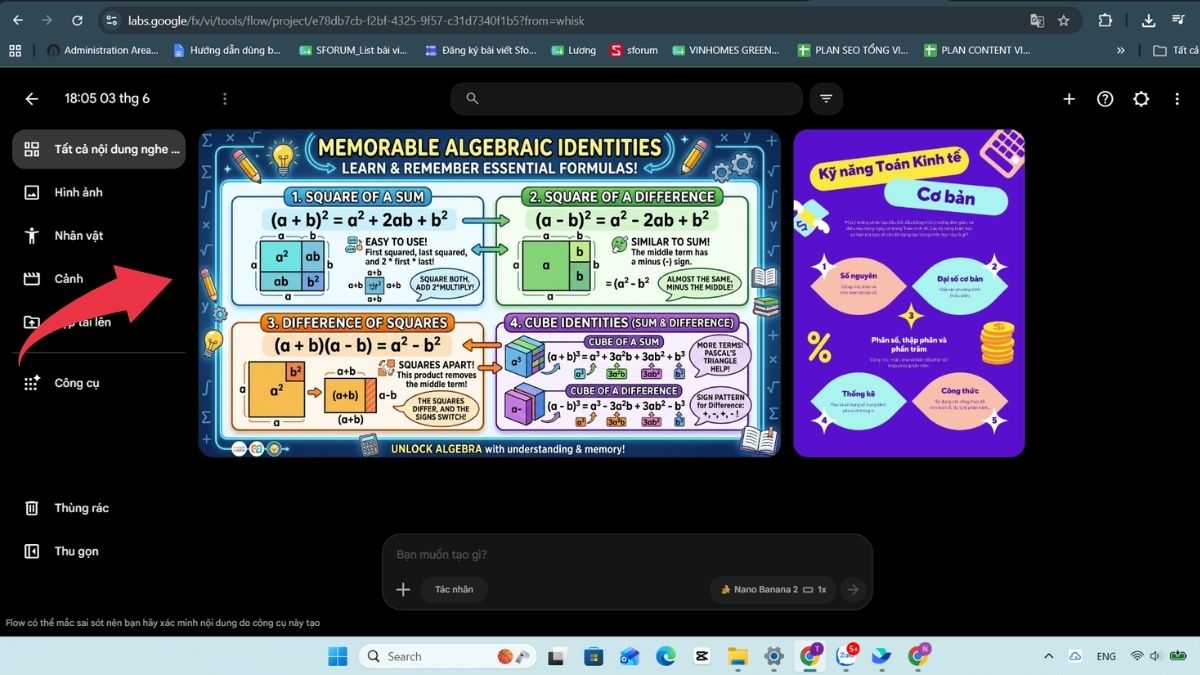Click the Chrome address bar URL
The width and height of the screenshot is (1200, 675).
(x=356, y=20)
